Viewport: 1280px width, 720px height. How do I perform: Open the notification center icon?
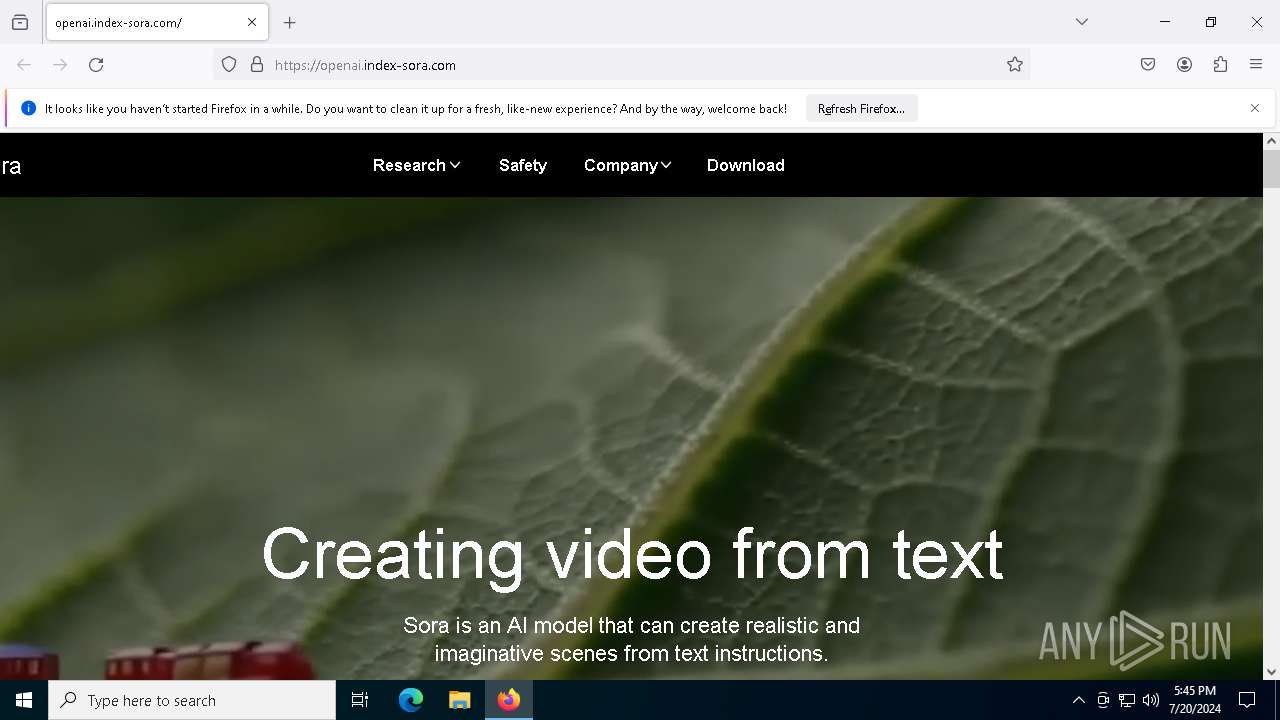point(1247,700)
